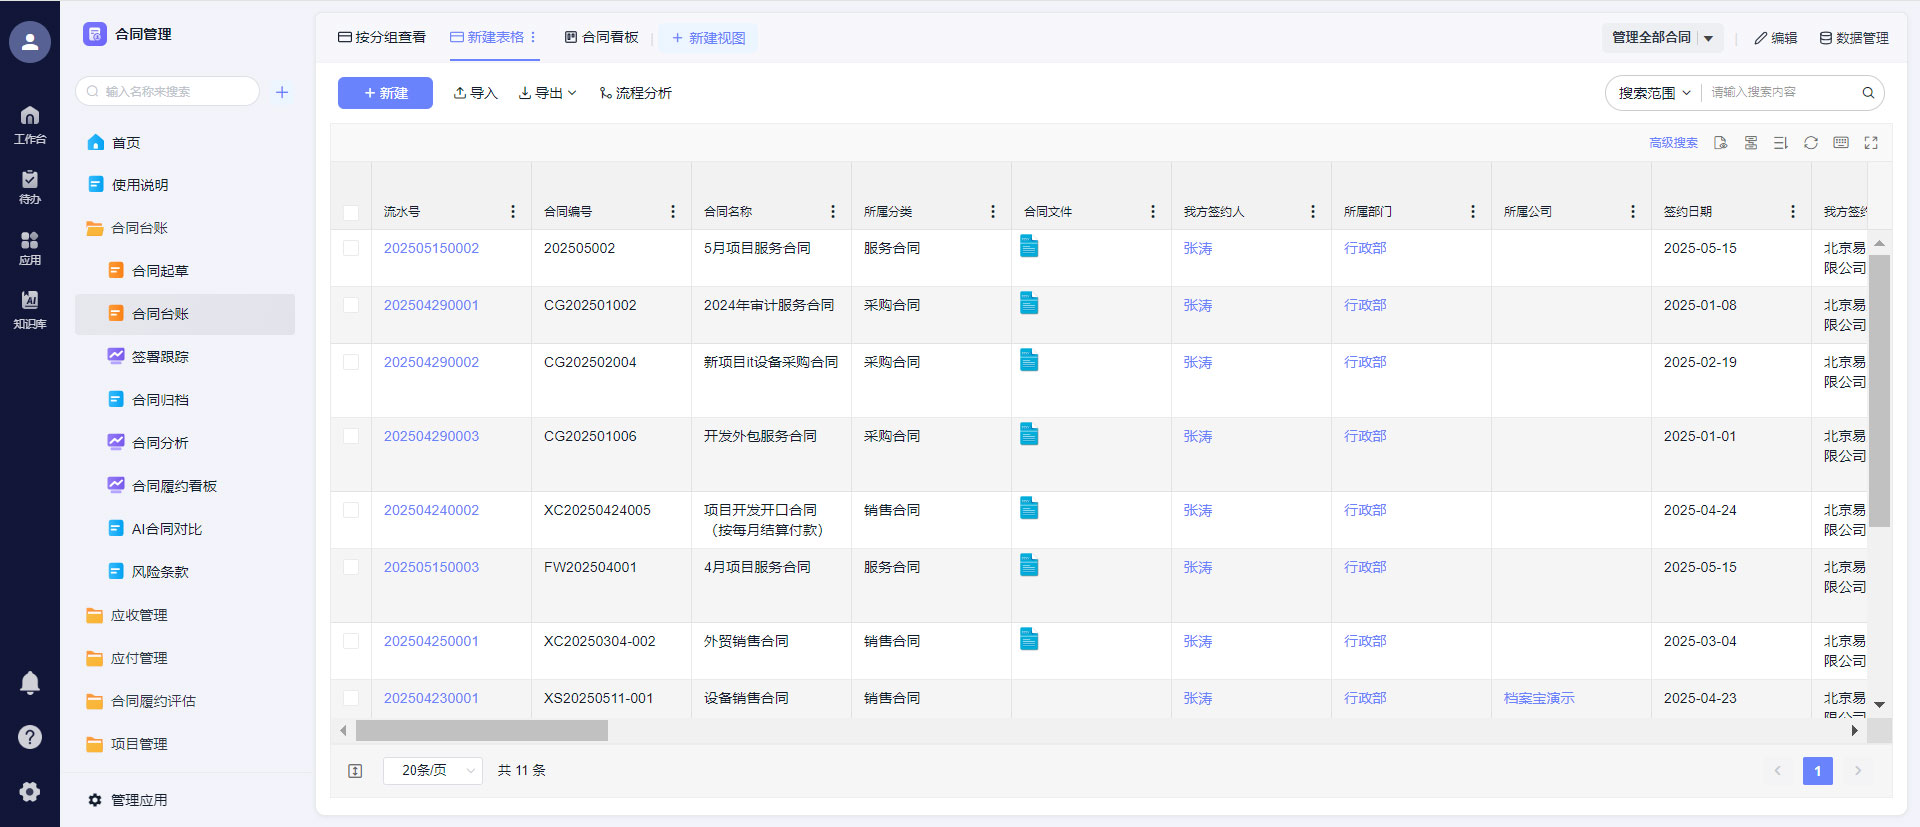Click the plus icon beside the name search
This screenshot has width=1920, height=827.
pyautogui.click(x=282, y=92)
